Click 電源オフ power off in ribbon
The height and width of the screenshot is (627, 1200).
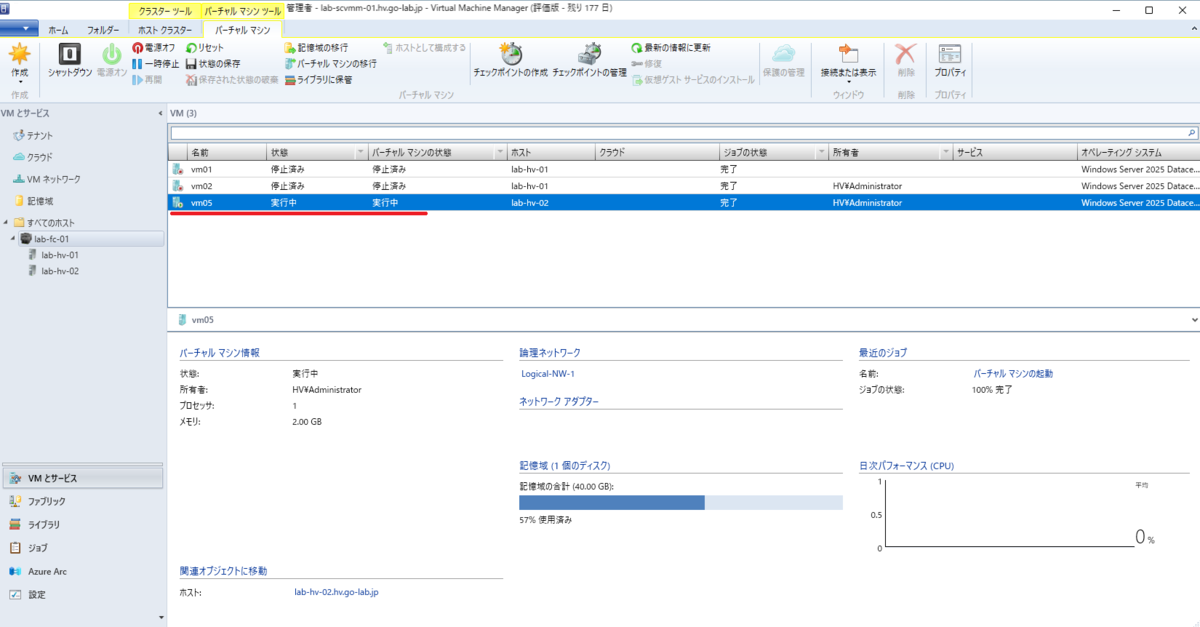pyautogui.click(x=153, y=48)
